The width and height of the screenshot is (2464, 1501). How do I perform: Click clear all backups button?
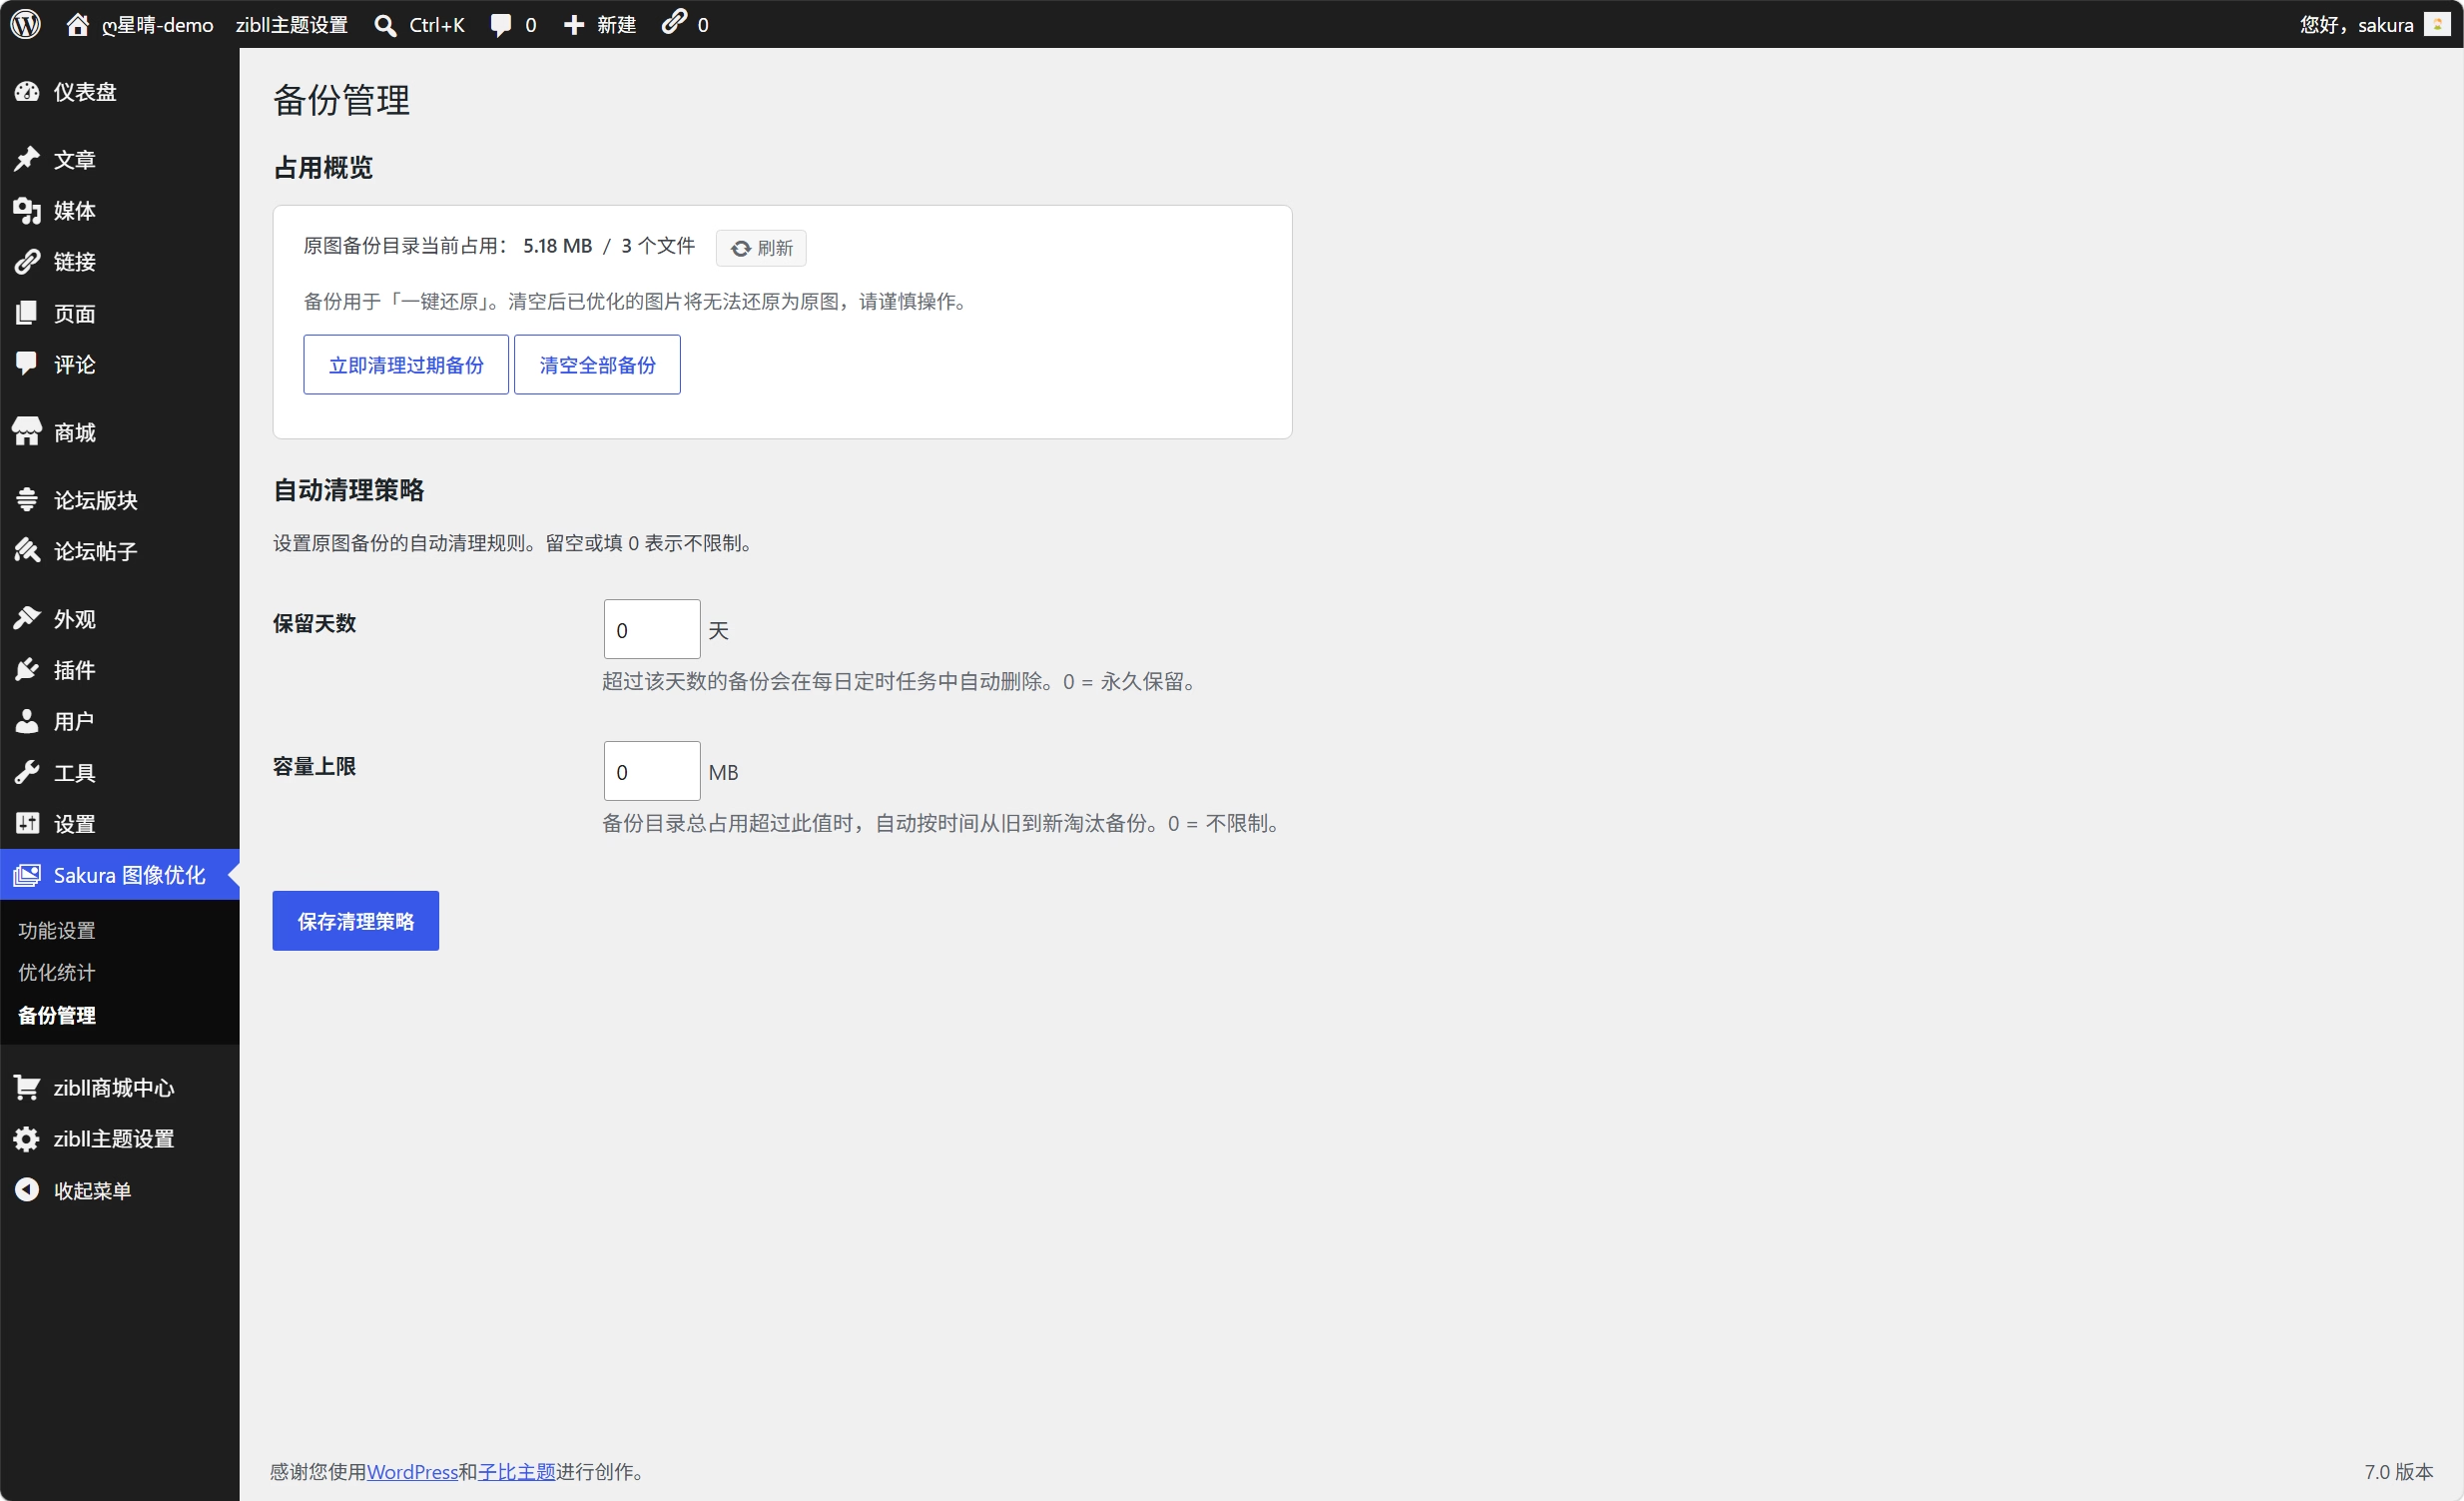pyautogui.click(x=597, y=365)
